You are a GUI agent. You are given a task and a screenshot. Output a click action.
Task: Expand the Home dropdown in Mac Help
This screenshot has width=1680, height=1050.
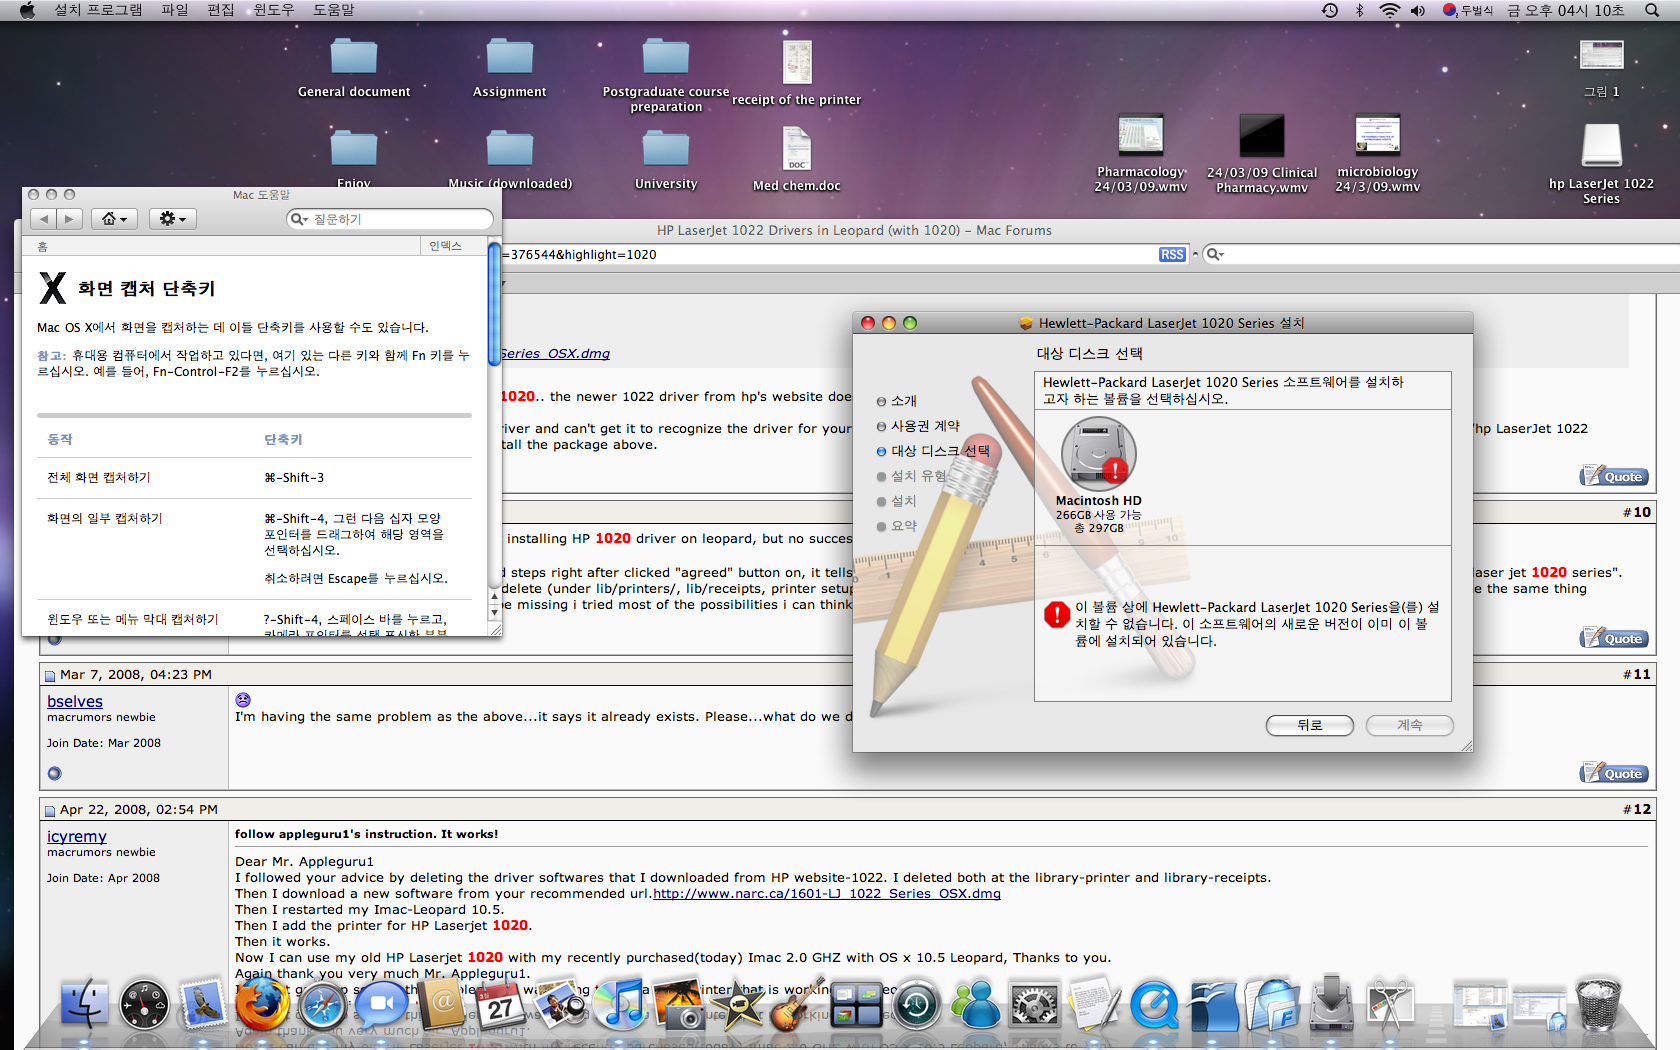pyautogui.click(x=115, y=219)
